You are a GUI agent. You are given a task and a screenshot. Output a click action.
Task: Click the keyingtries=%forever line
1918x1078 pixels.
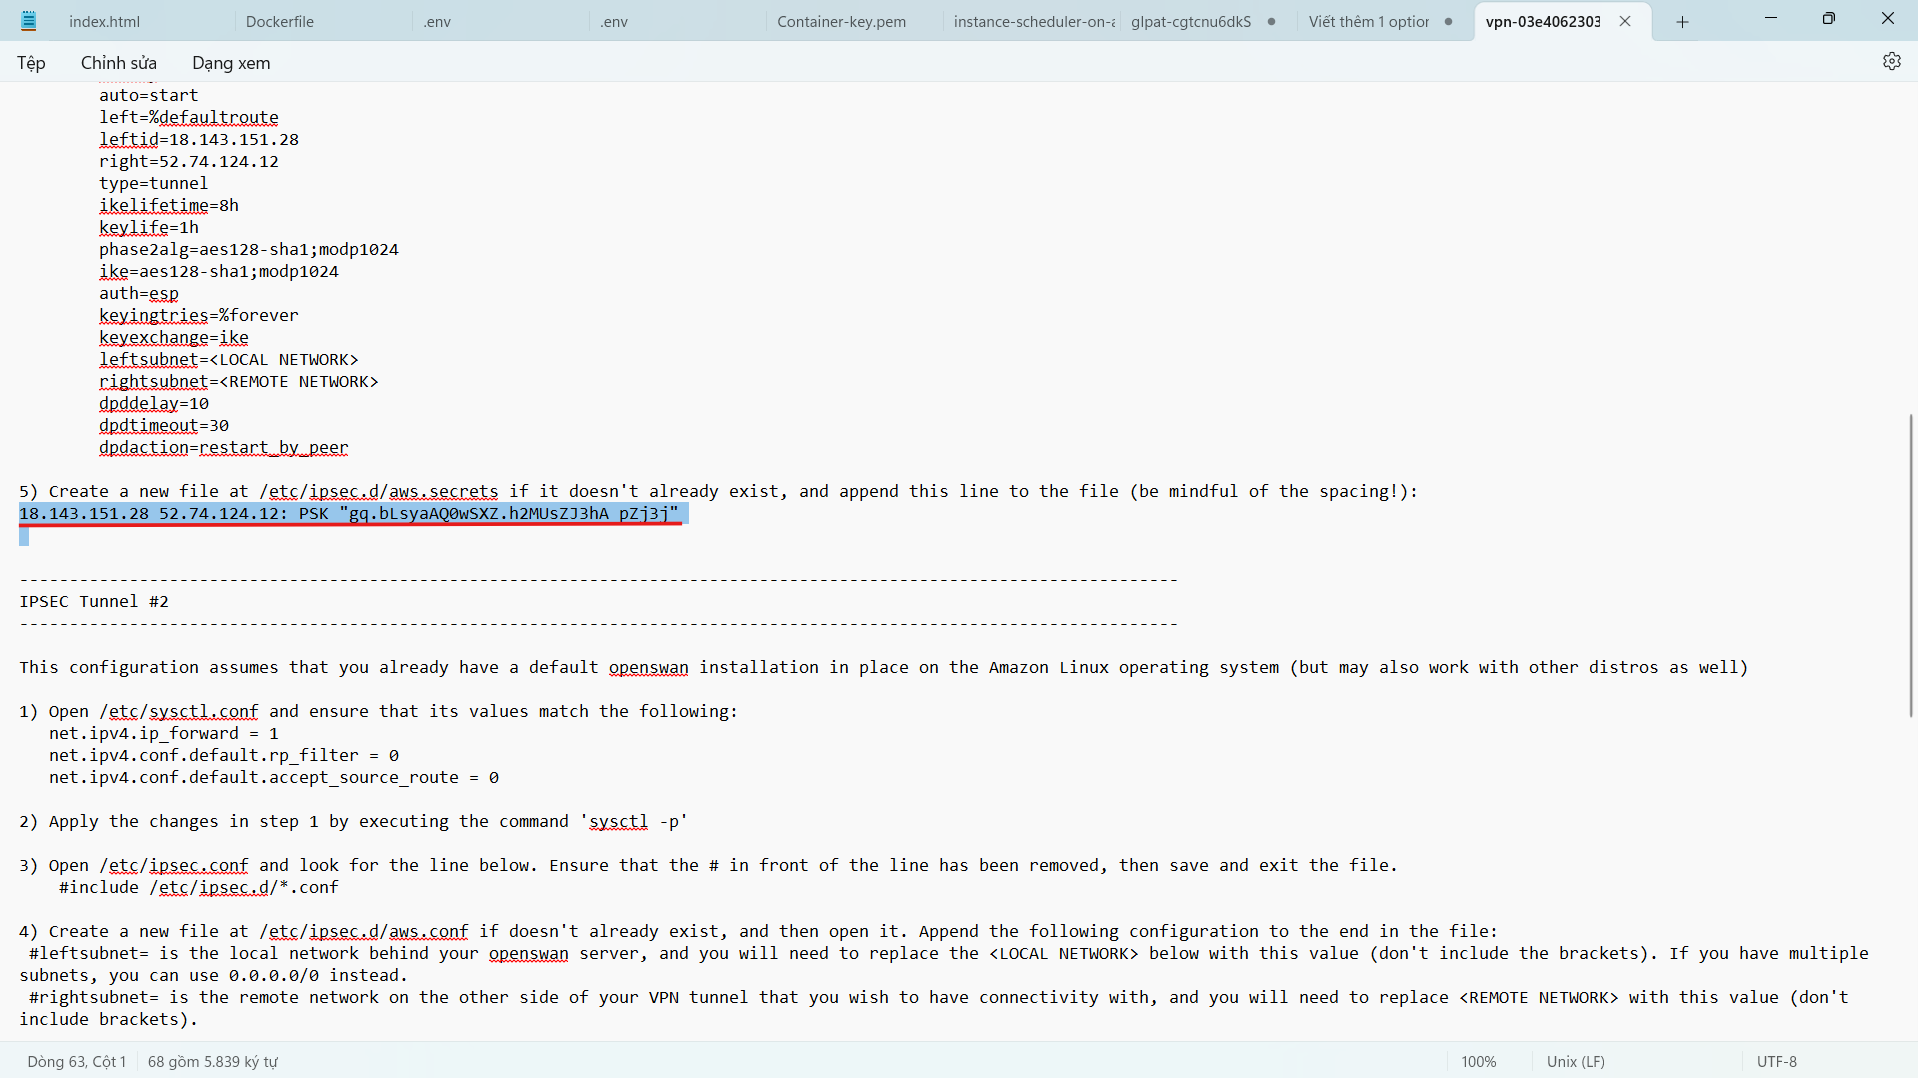tap(199, 315)
